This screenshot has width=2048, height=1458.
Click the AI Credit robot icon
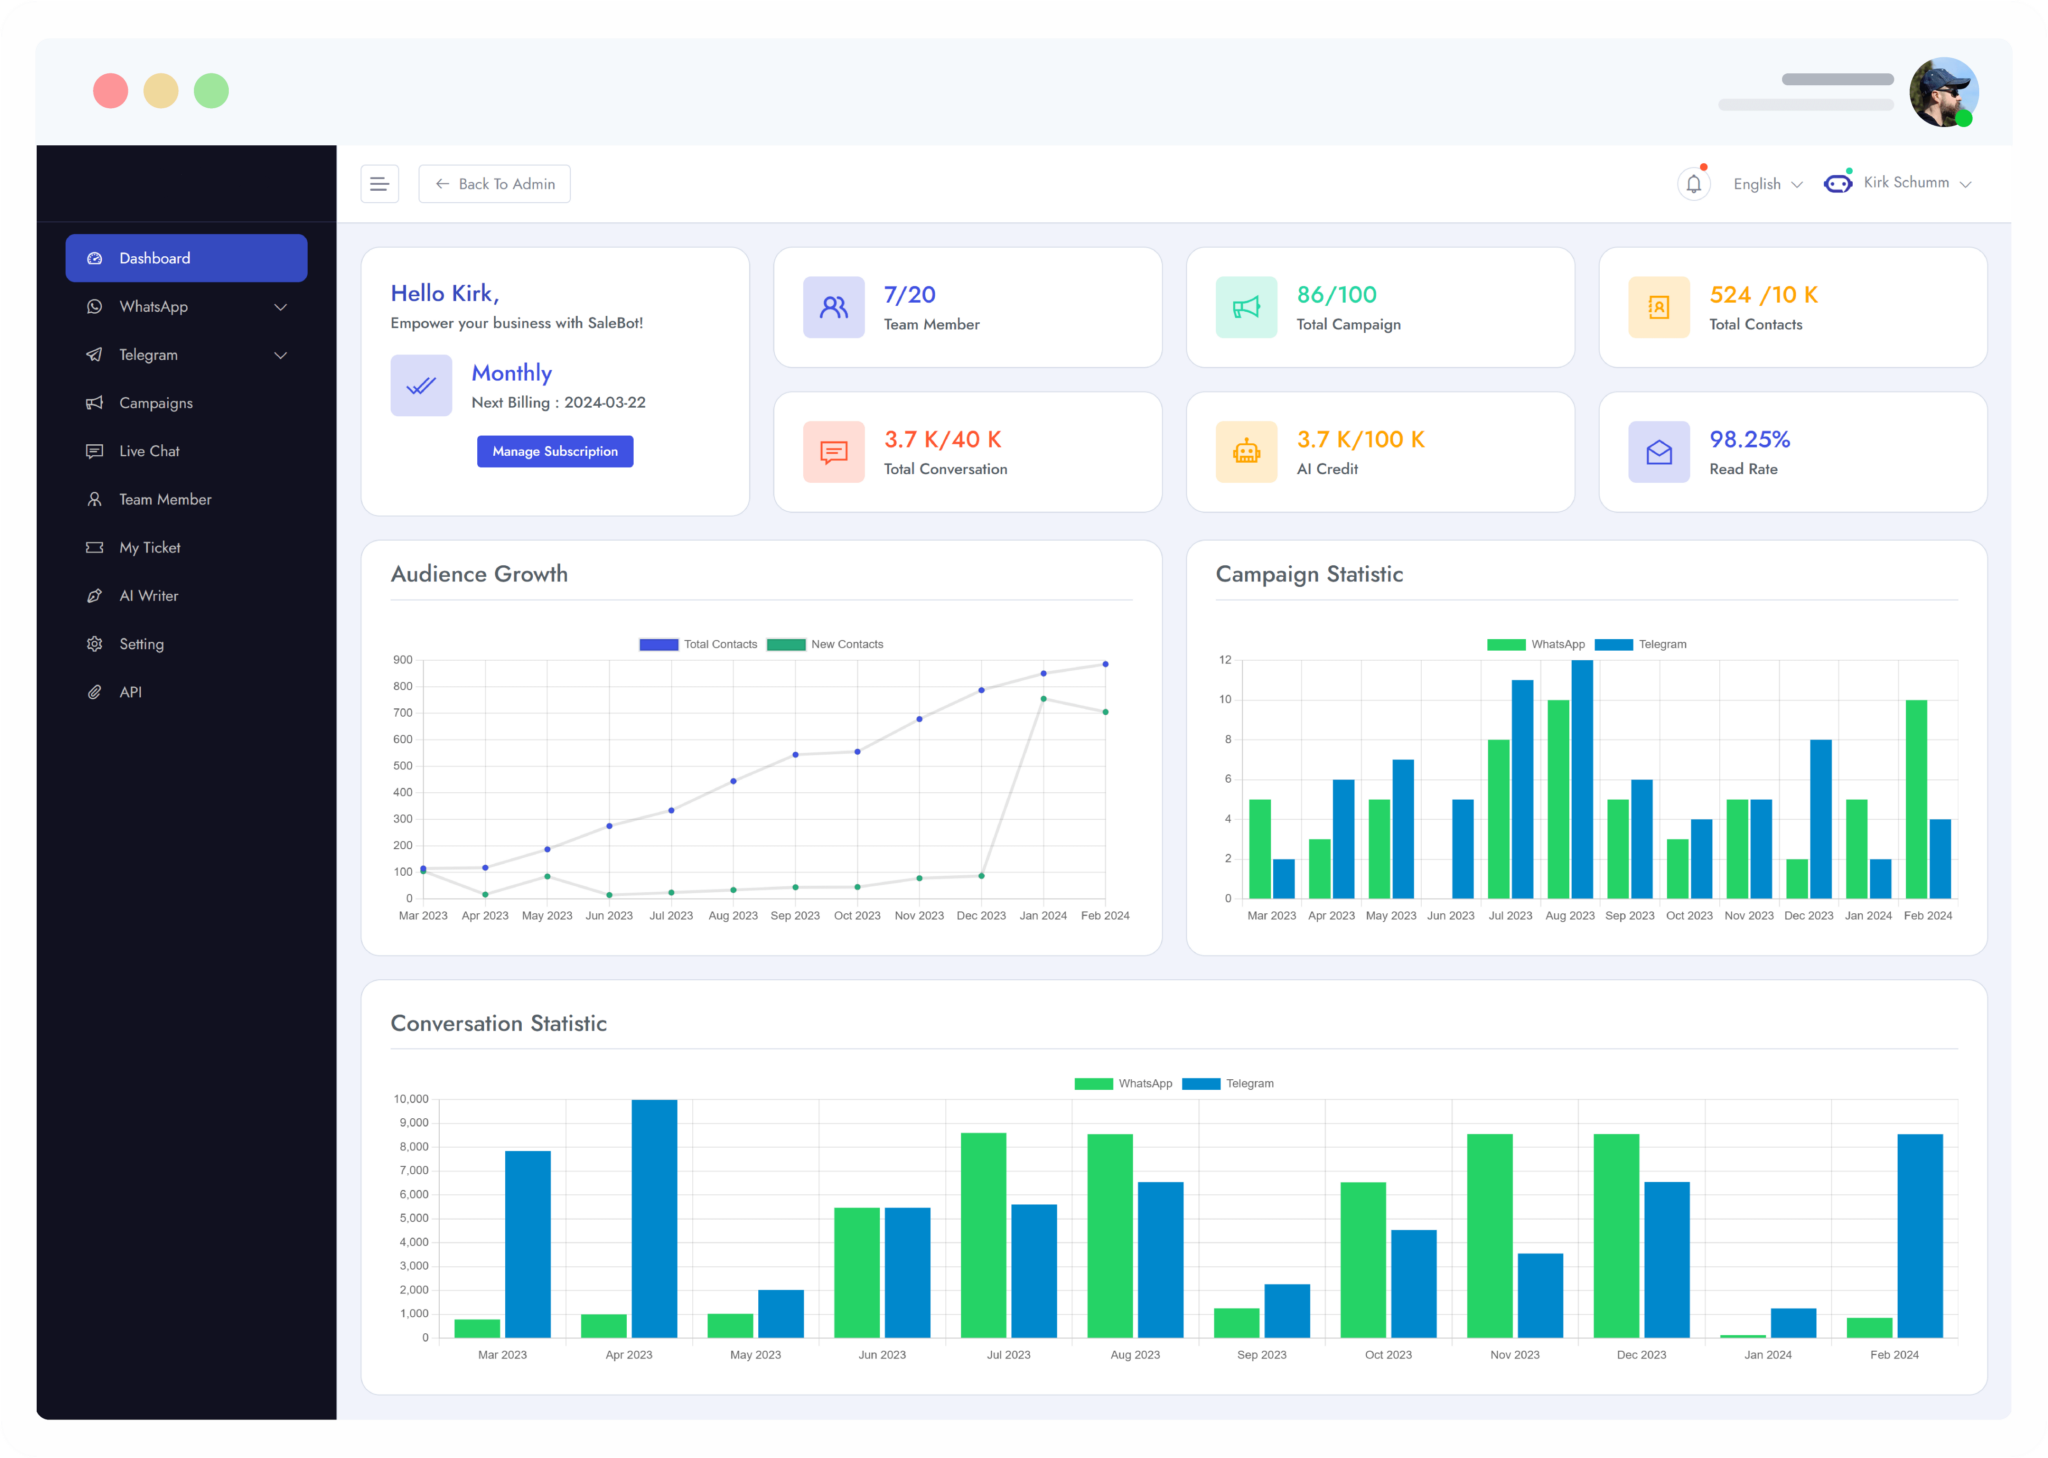click(x=1246, y=452)
